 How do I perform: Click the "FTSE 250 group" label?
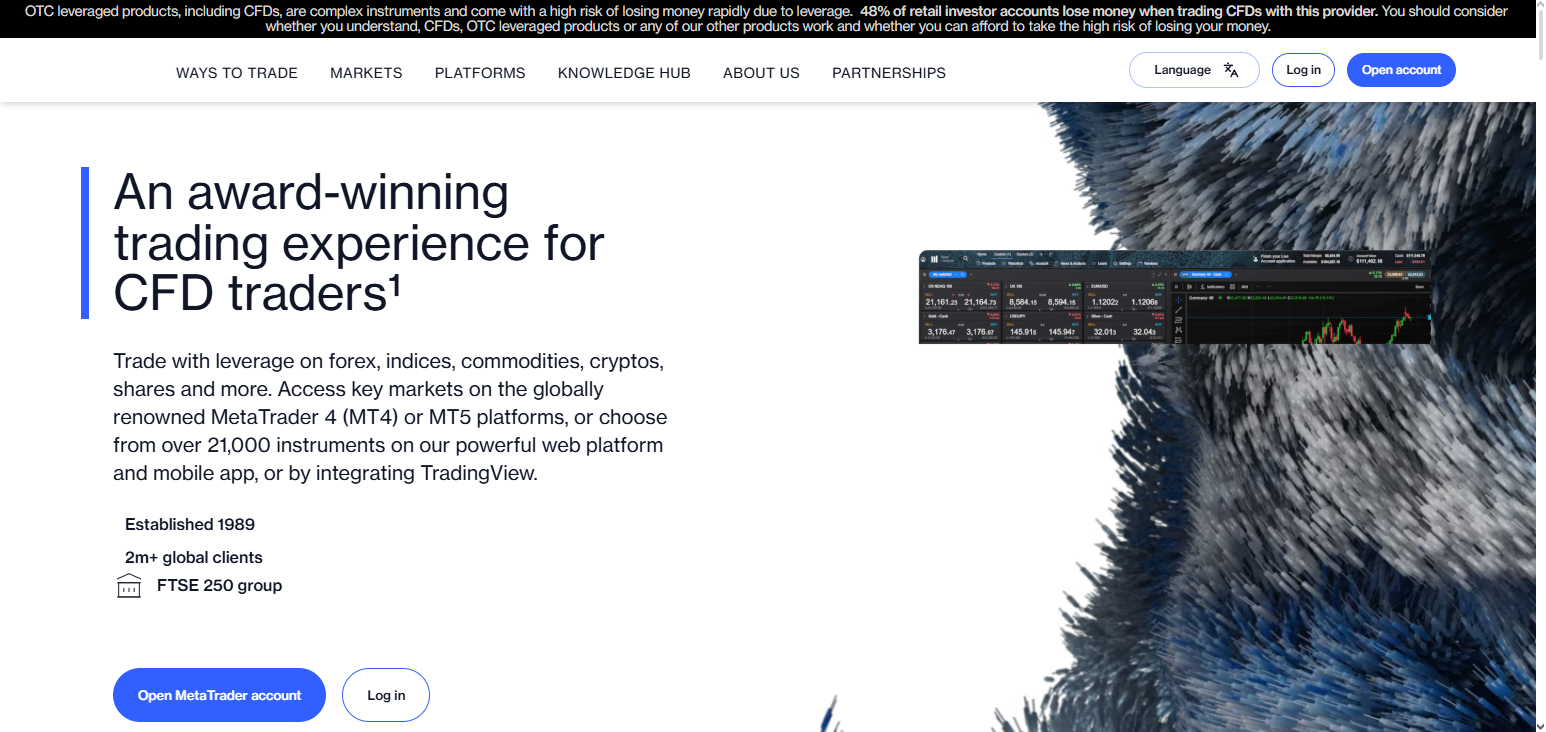point(219,585)
